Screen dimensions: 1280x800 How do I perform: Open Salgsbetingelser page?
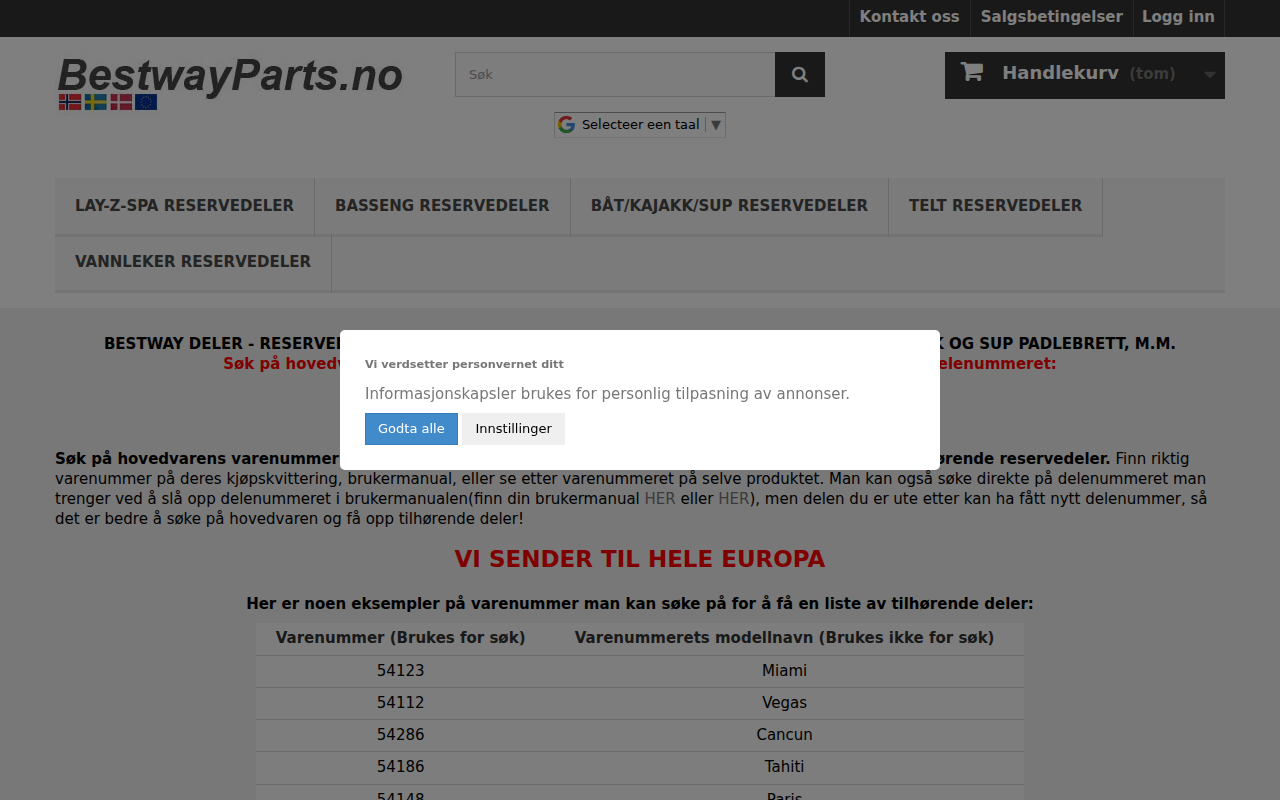tap(1051, 17)
